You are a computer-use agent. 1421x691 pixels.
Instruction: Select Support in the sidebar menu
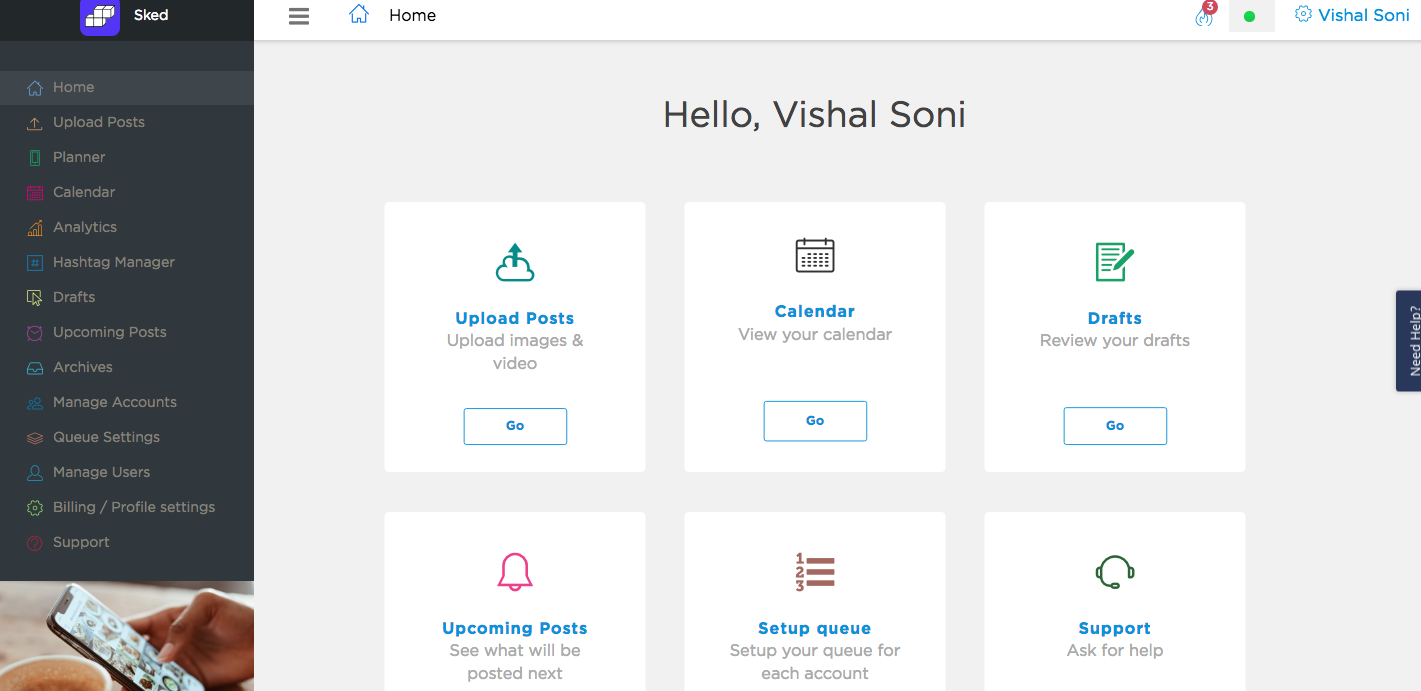127,543
